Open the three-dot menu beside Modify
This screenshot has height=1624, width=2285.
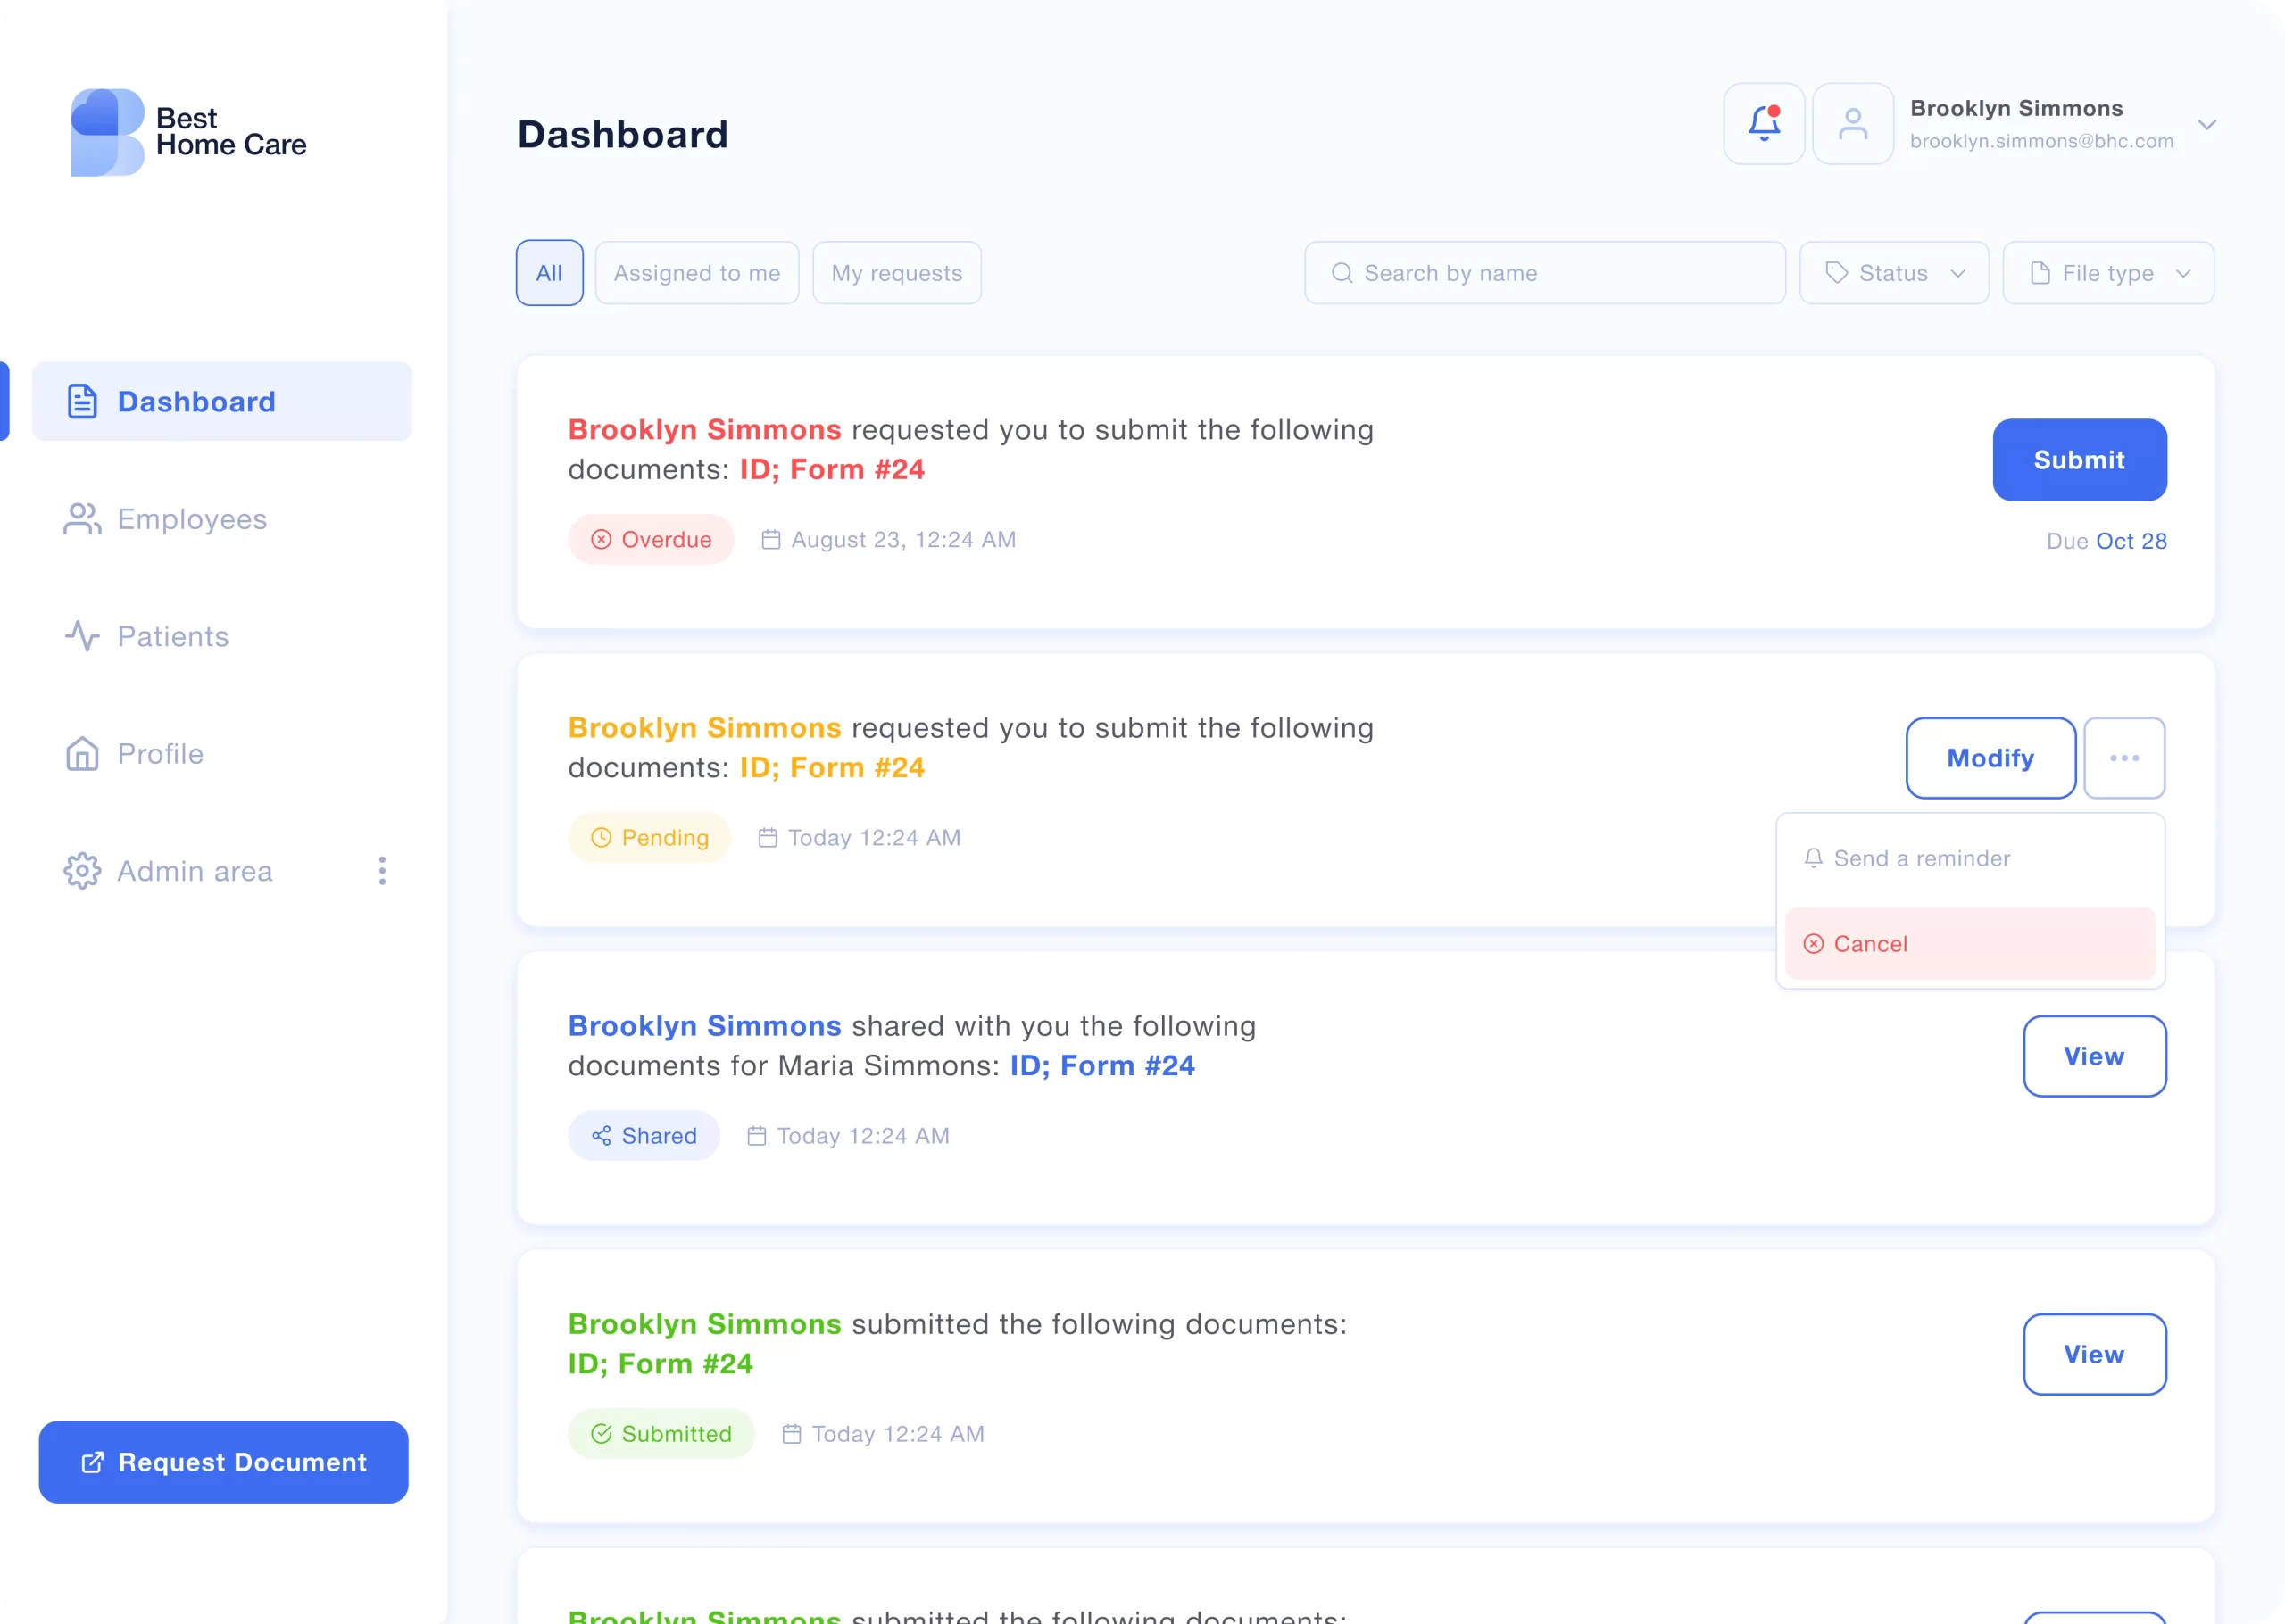pos(2123,758)
